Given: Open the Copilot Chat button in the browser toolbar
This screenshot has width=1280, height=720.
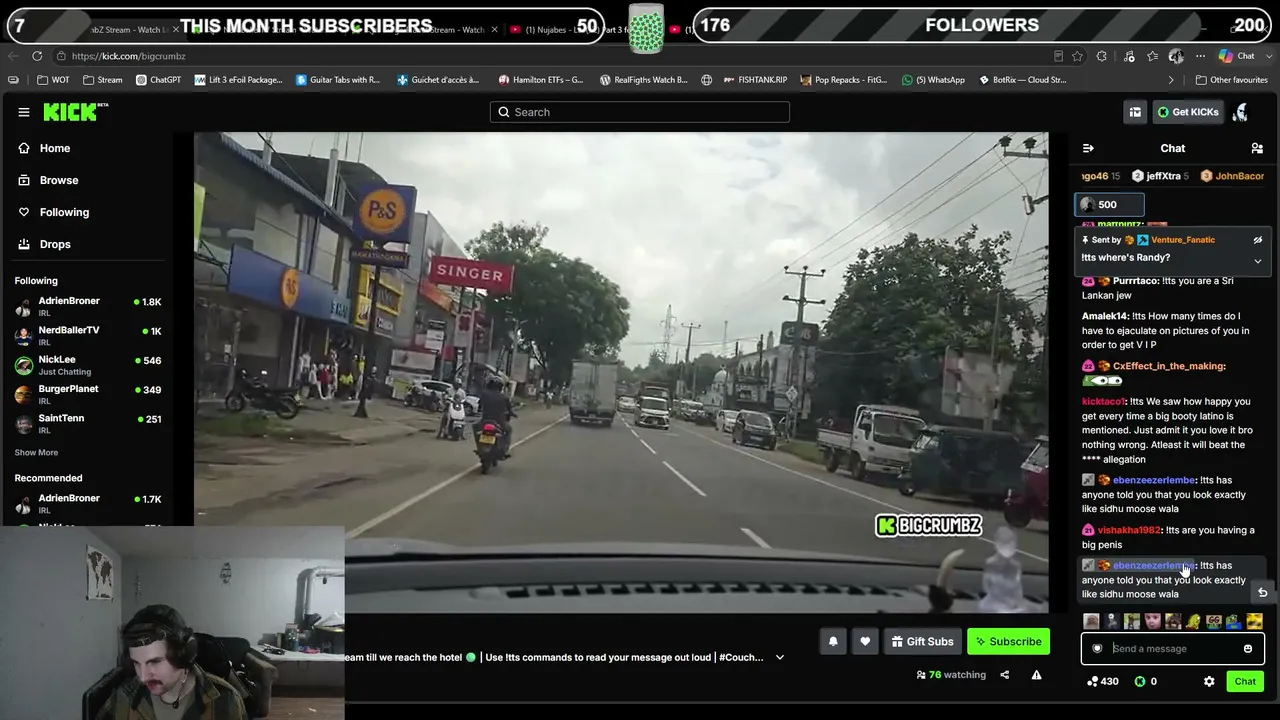Looking at the screenshot, I should click(x=1238, y=56).
